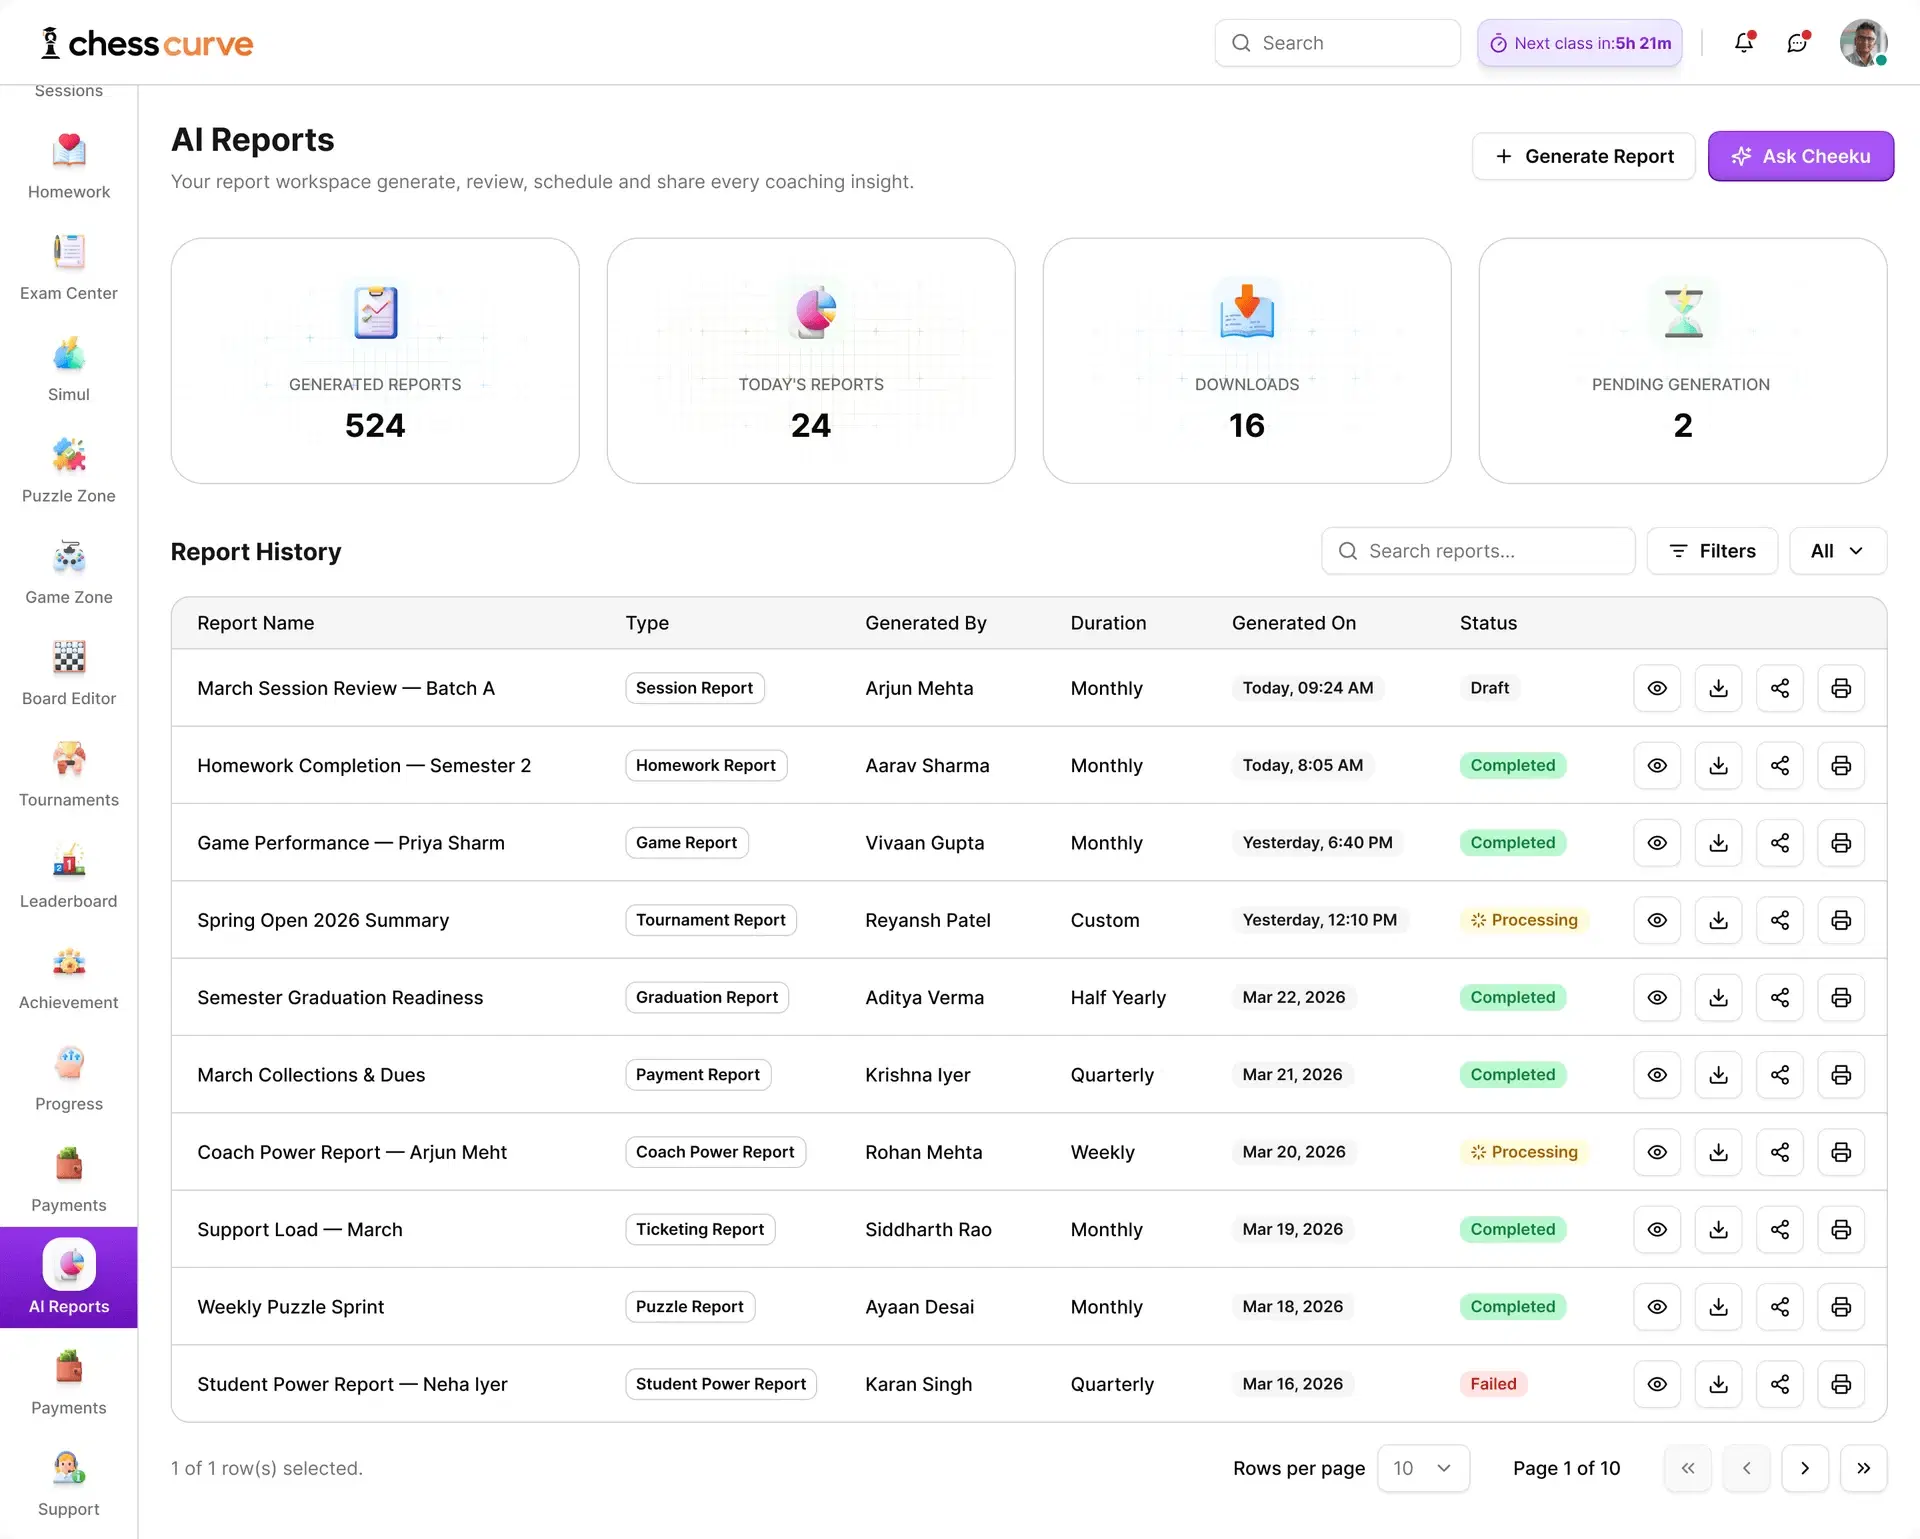Open Exam Center in the sidebar
Viewport: 1920px width, 1539px height.
[69, 267]
